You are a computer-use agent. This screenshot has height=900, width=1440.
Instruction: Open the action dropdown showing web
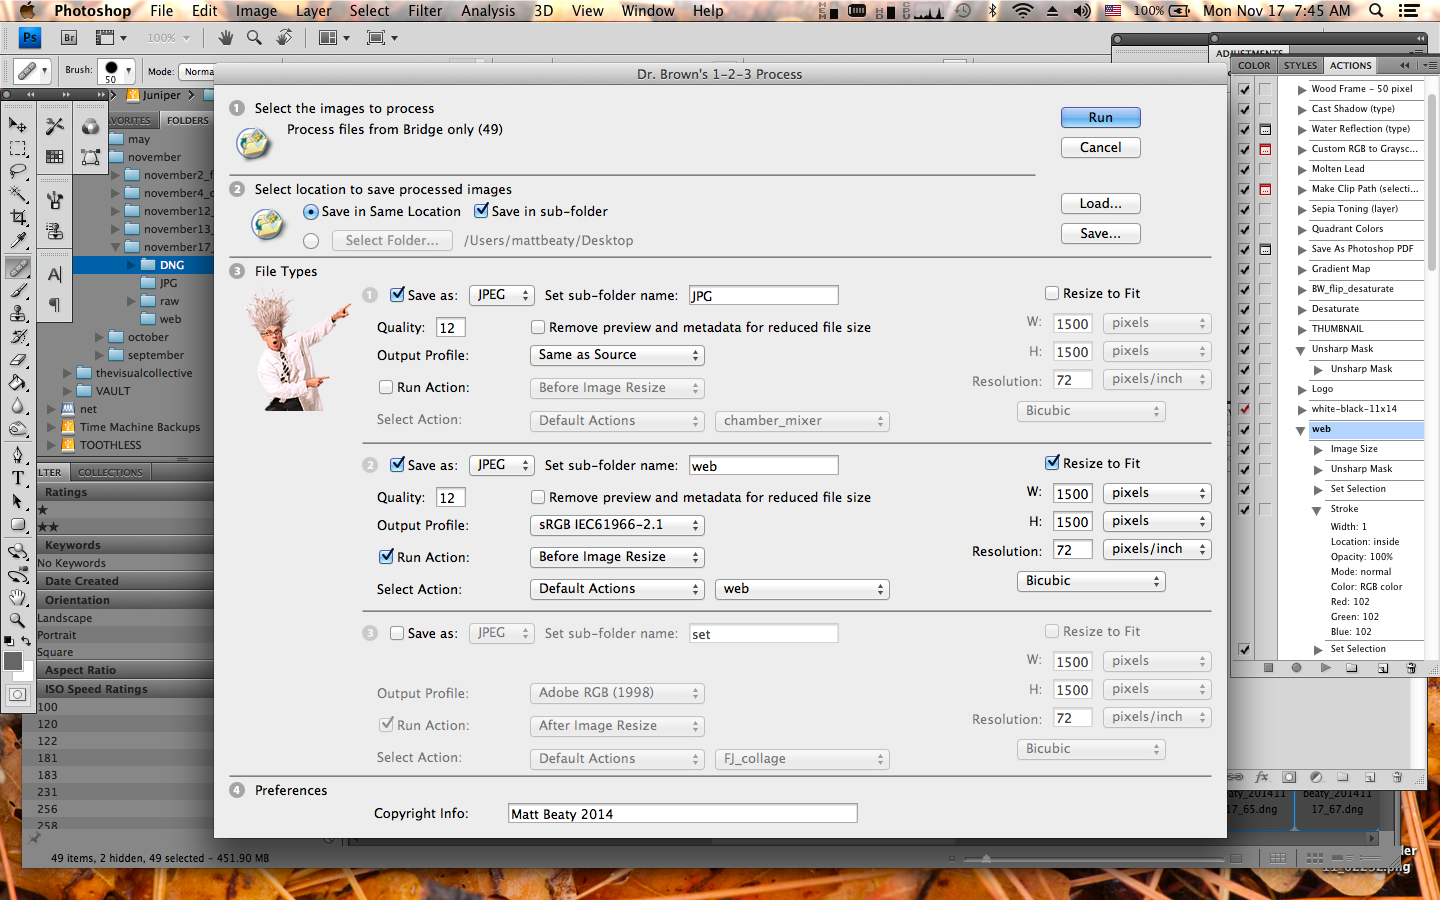[802, 589]
